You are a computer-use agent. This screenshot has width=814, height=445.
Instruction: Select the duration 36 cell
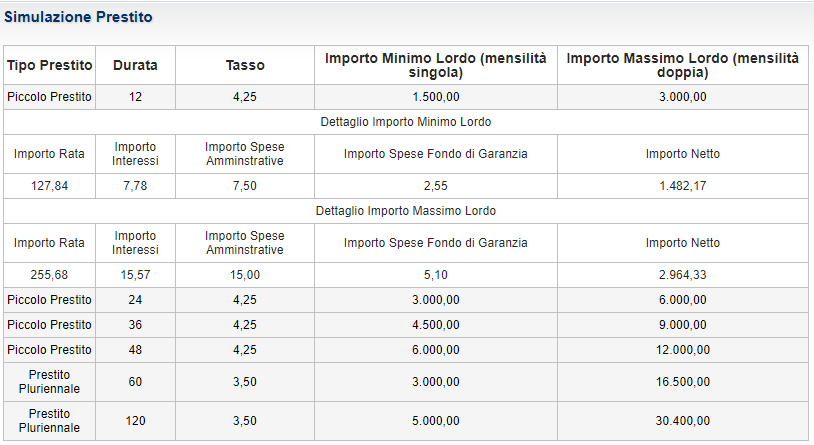[135, 325]
